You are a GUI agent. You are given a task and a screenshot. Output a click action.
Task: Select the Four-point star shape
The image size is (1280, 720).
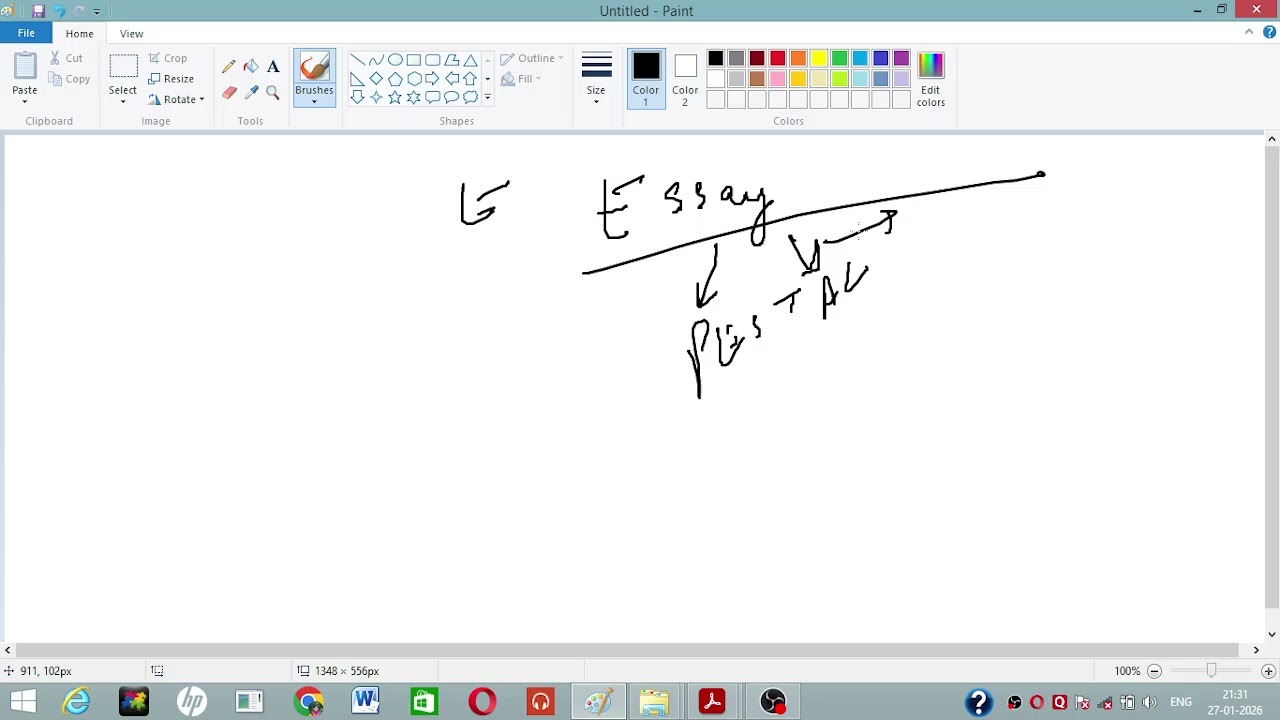(x=376, y=98)
